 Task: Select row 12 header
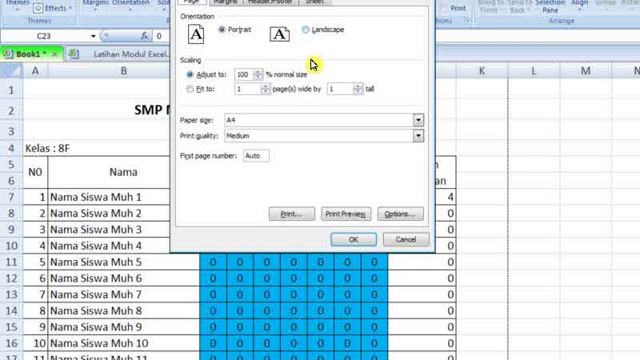[x=11, y=278]
